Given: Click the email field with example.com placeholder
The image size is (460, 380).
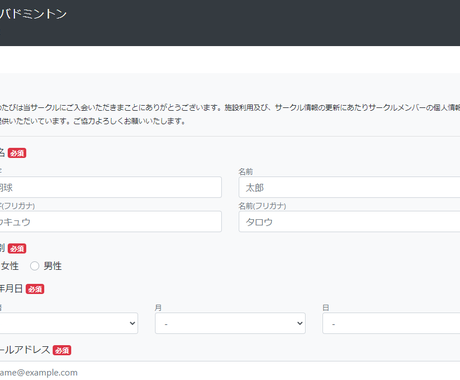Looking at the screenshot, I should click(x=230, y=372).
